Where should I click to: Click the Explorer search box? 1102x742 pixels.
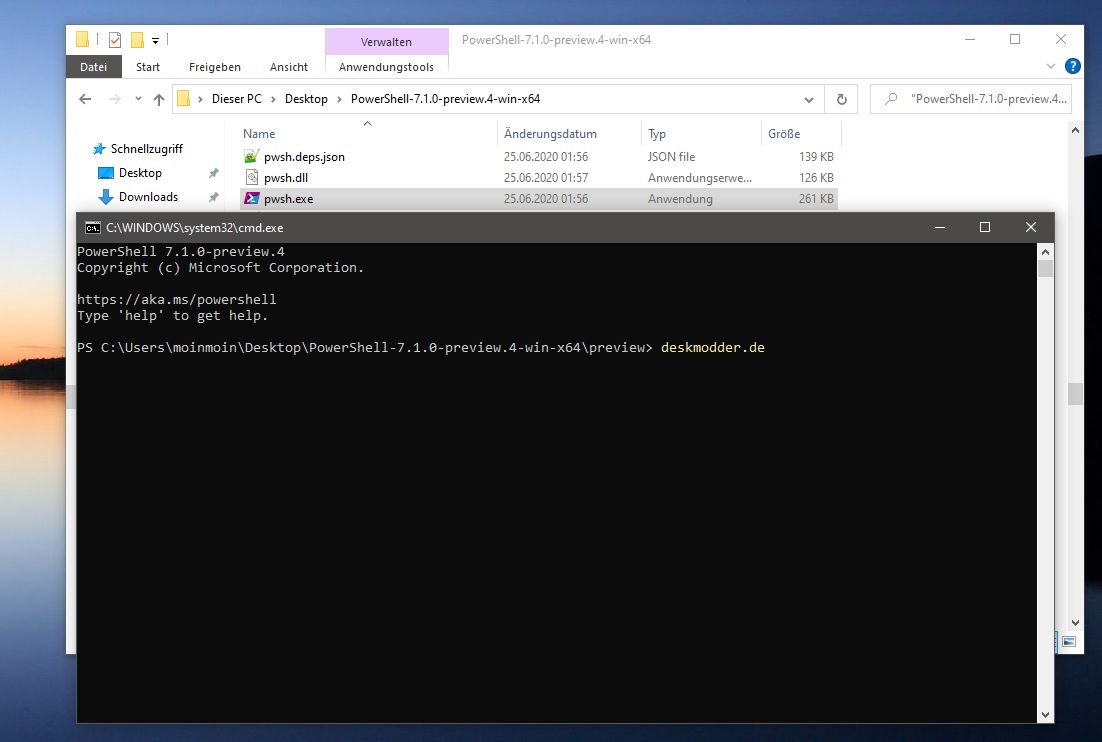coord(971,99)
